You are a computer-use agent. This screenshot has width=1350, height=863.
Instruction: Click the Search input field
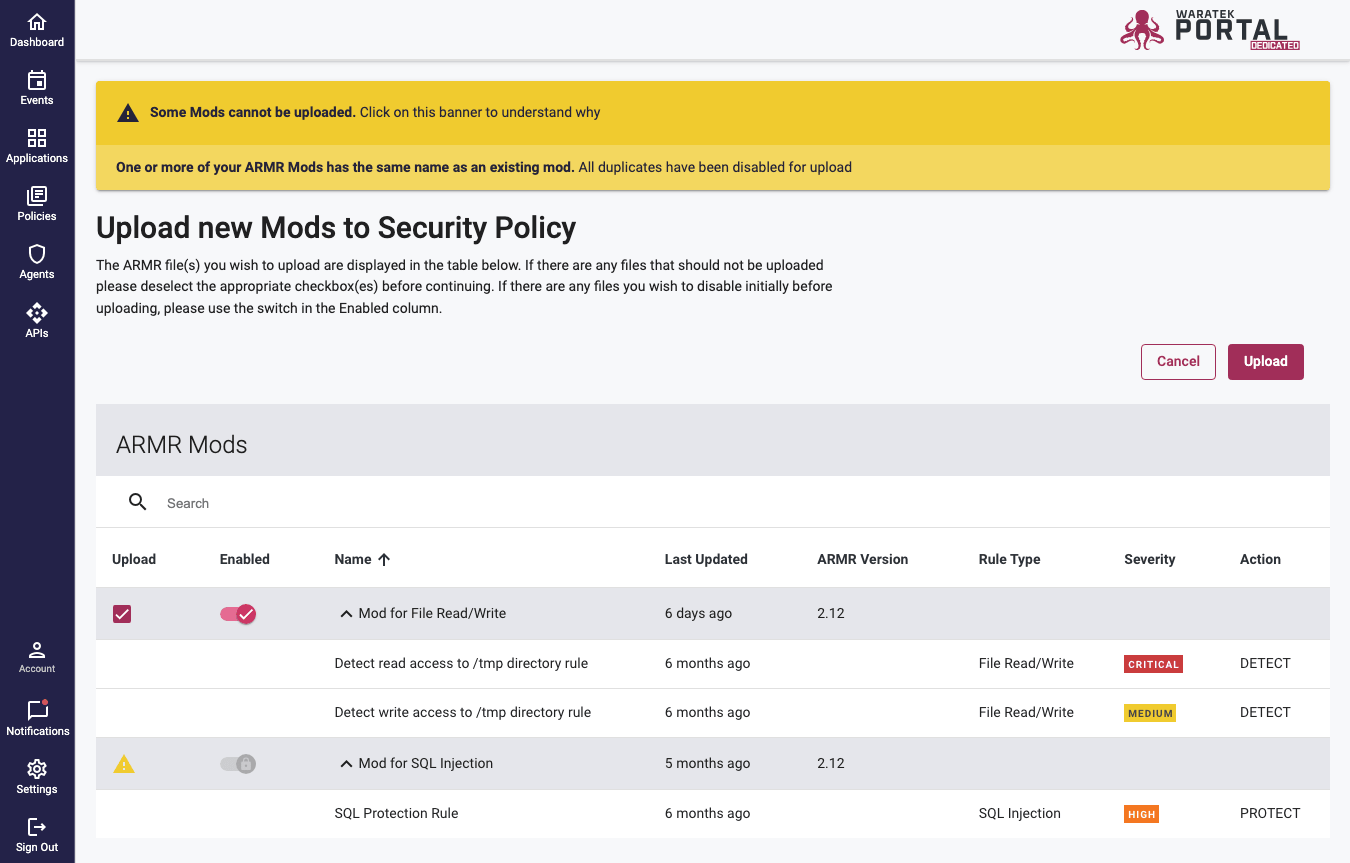click(740, 503)
